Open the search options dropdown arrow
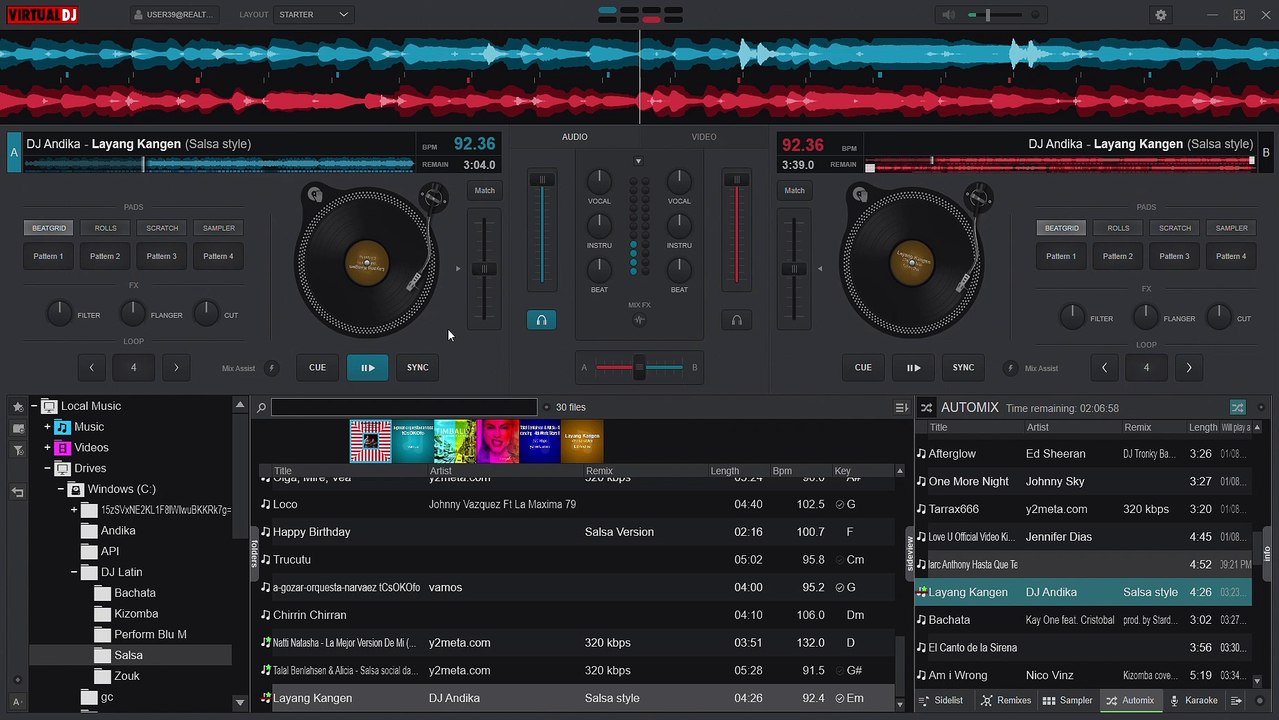 [546, 408]
